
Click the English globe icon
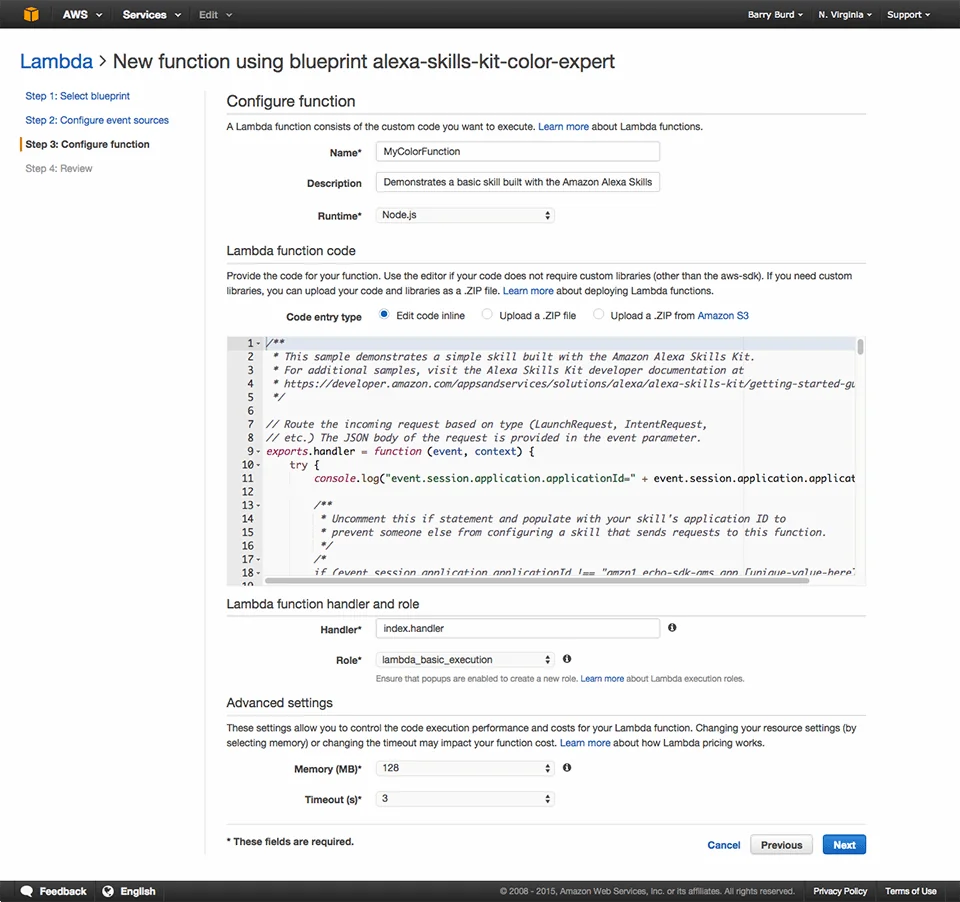(108, 891)
